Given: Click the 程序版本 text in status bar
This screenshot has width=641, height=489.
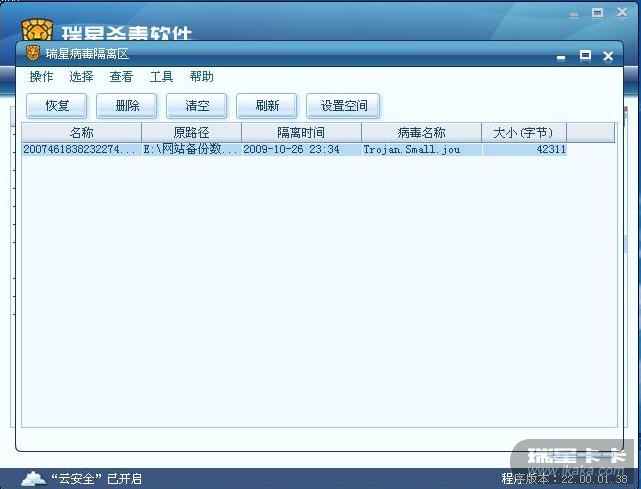Looking at the screenshot, I should (x=565, y=478).
